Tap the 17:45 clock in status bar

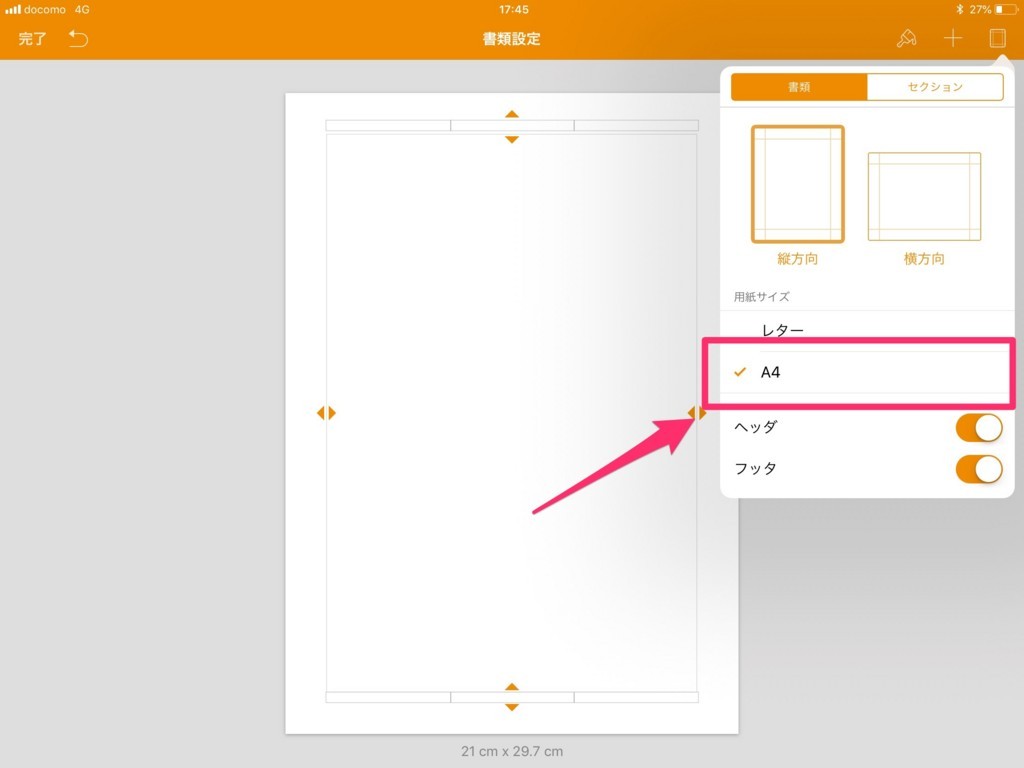(x=513, y=10)
